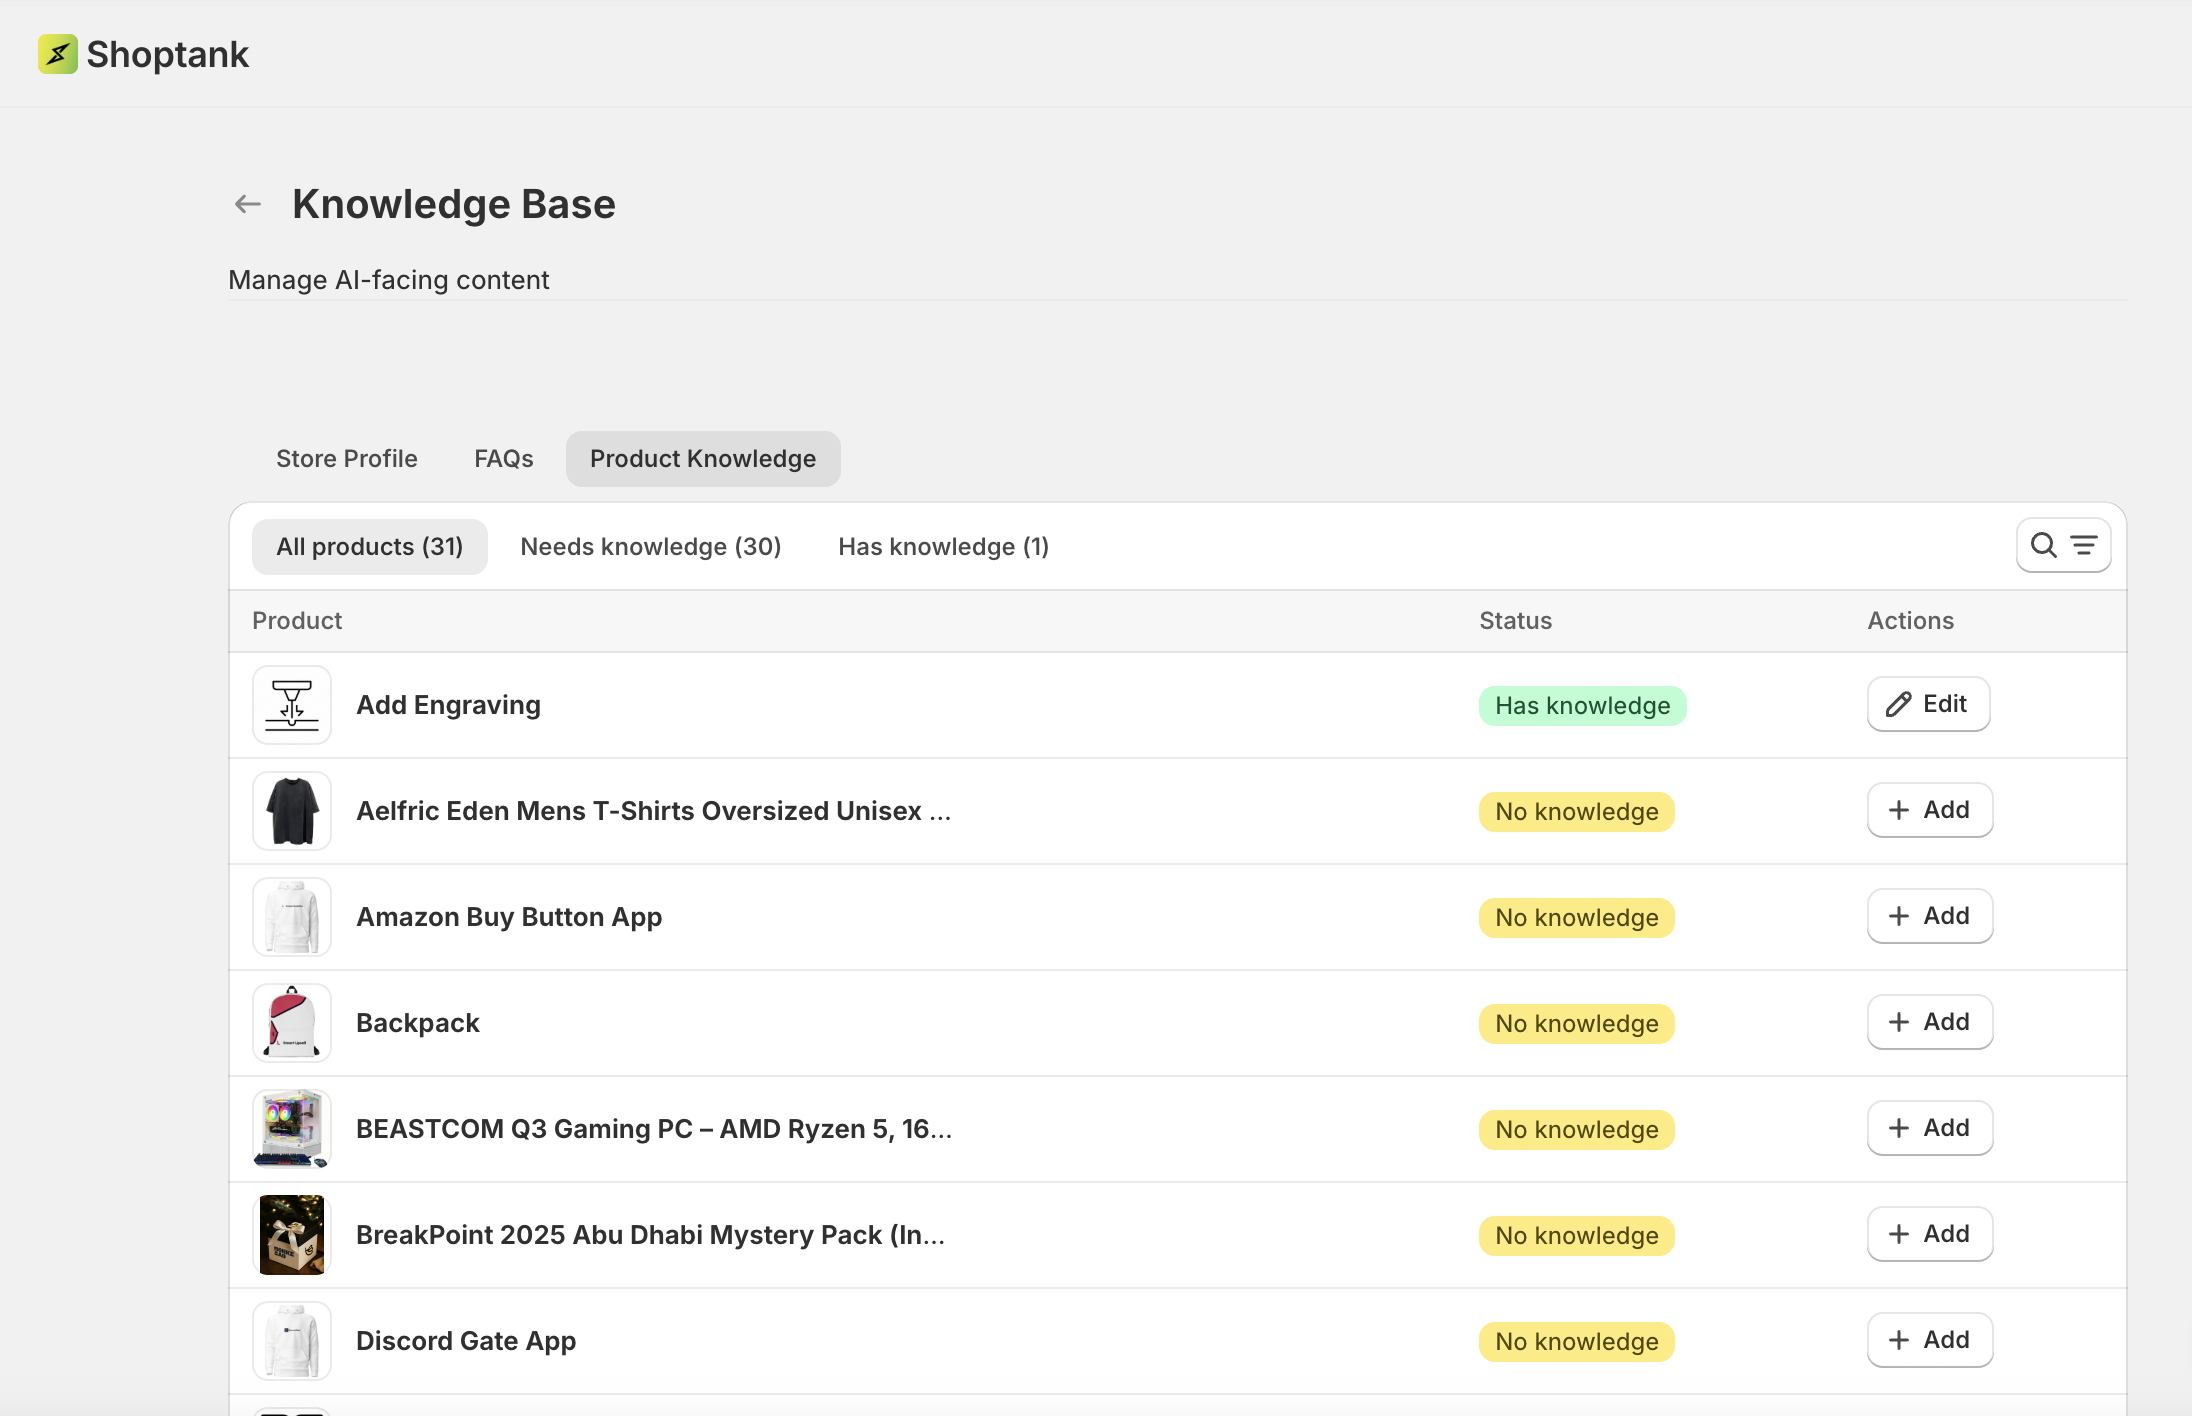Select the Product Knowledge tab

click(702, 459)
